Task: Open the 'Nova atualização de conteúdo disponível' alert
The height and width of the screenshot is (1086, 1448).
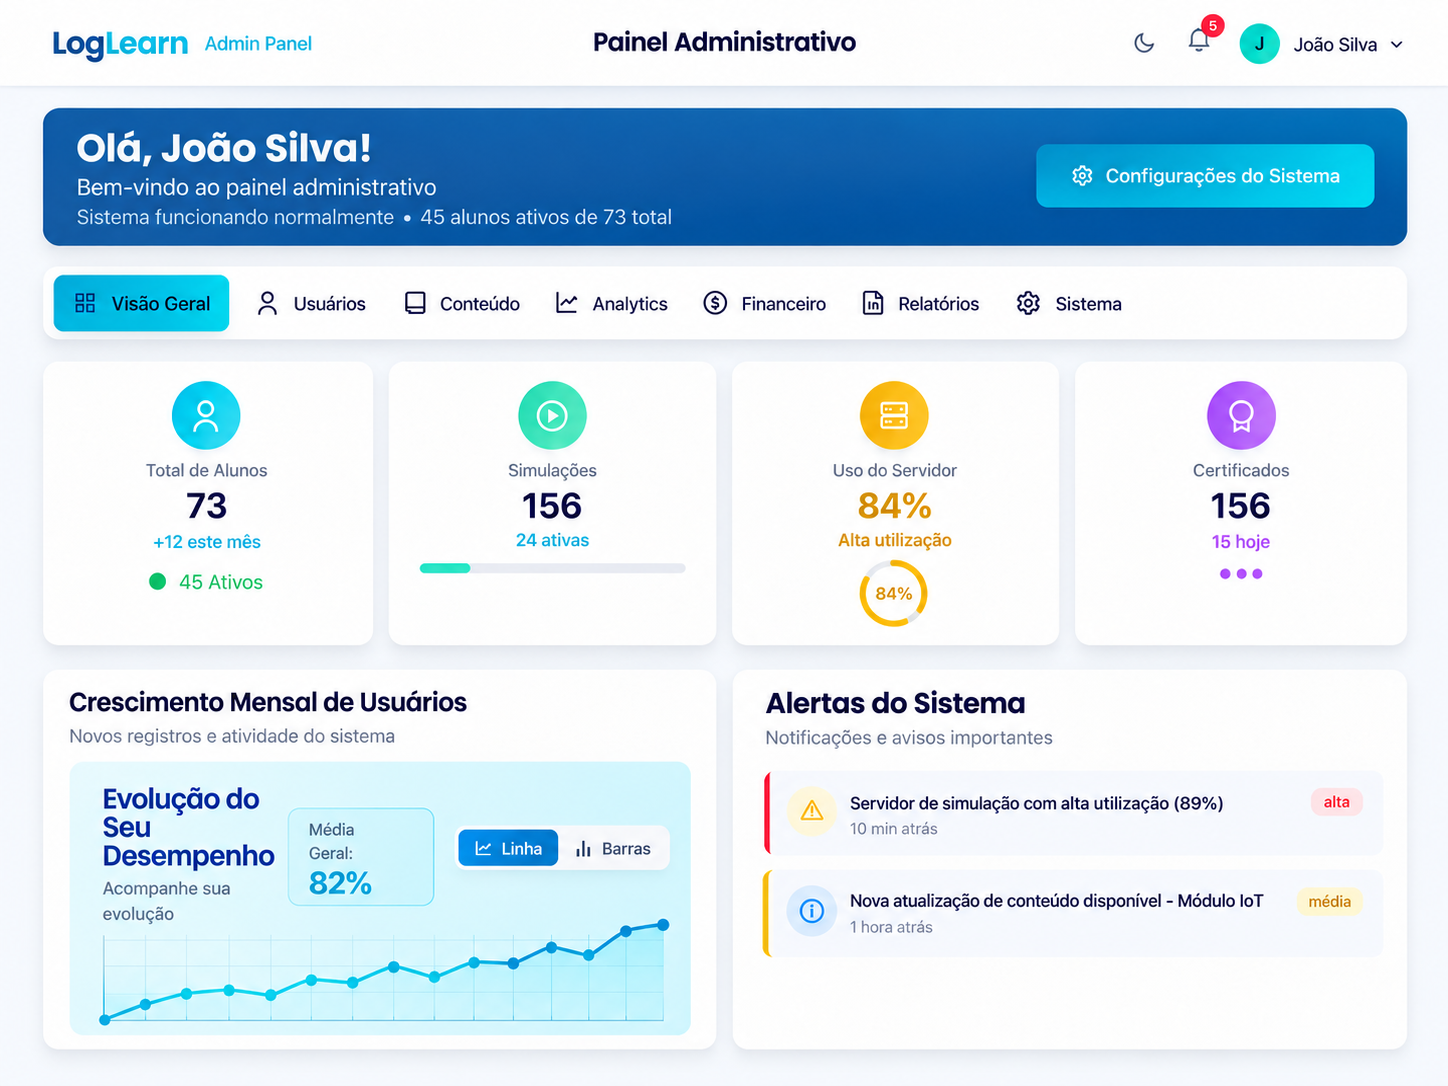Action: pos(1073,913)
